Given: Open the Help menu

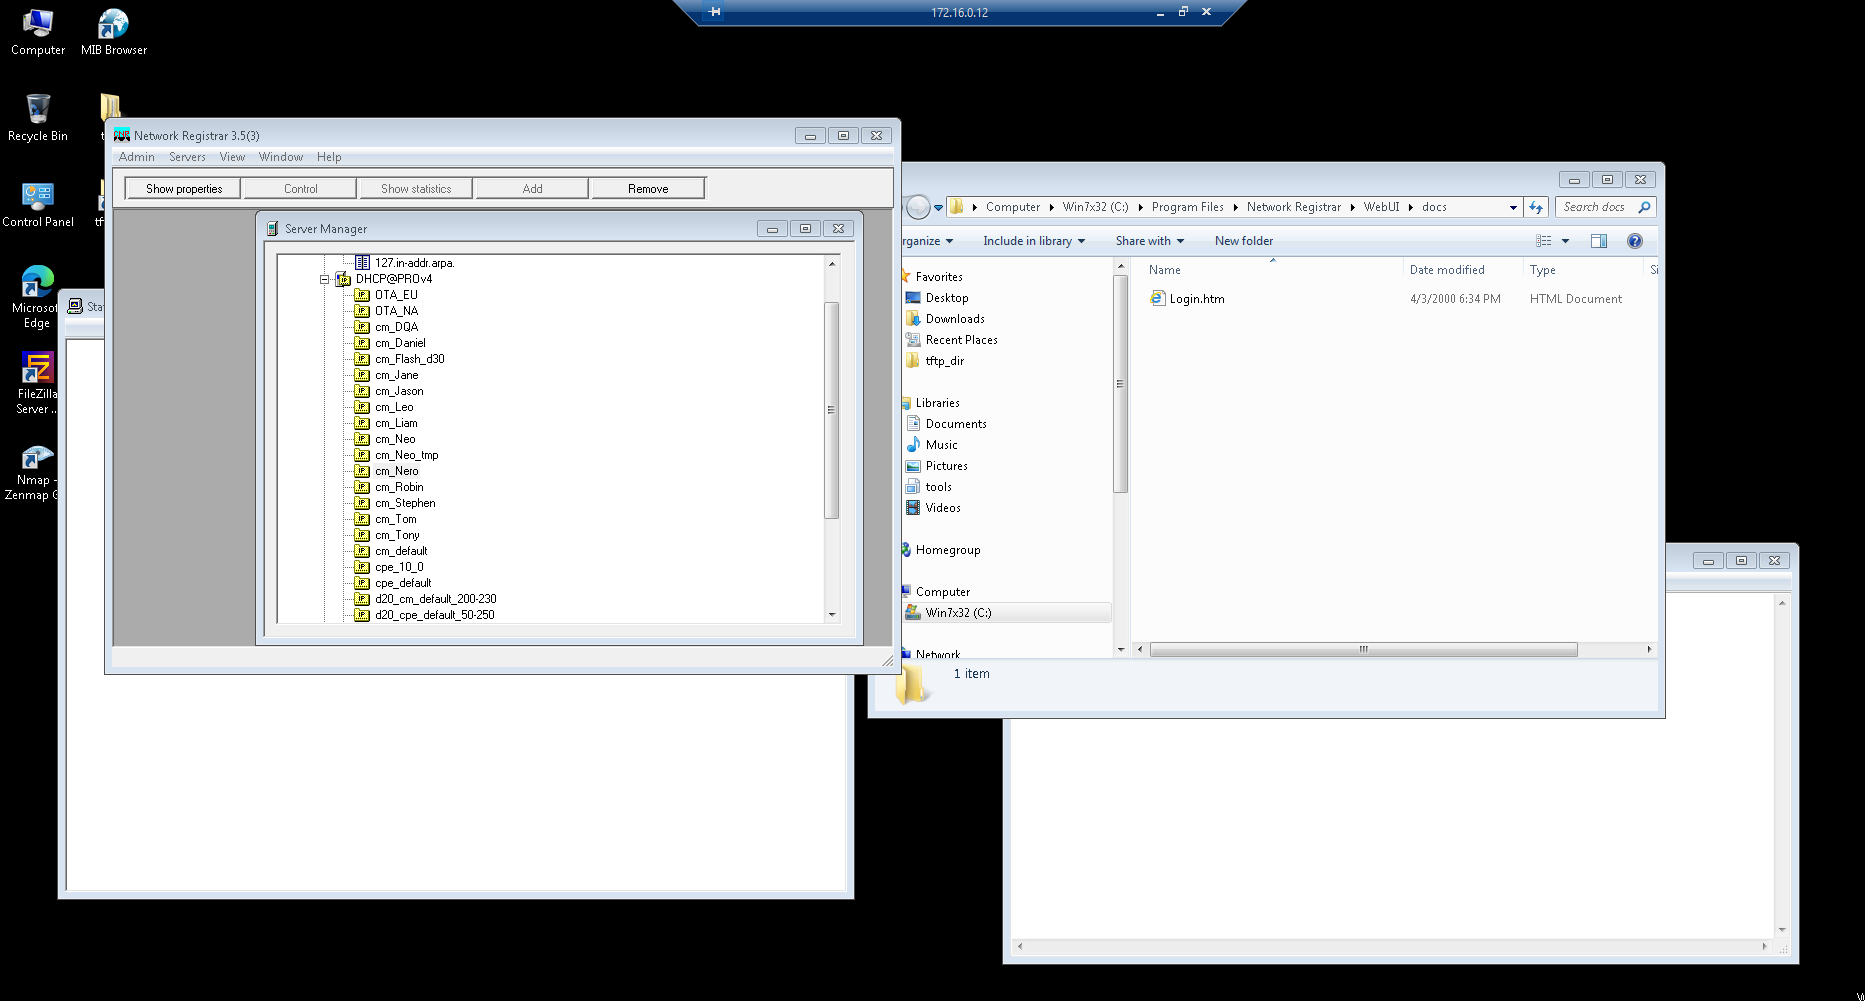Looking at the screenshot, I should (329, 157).
